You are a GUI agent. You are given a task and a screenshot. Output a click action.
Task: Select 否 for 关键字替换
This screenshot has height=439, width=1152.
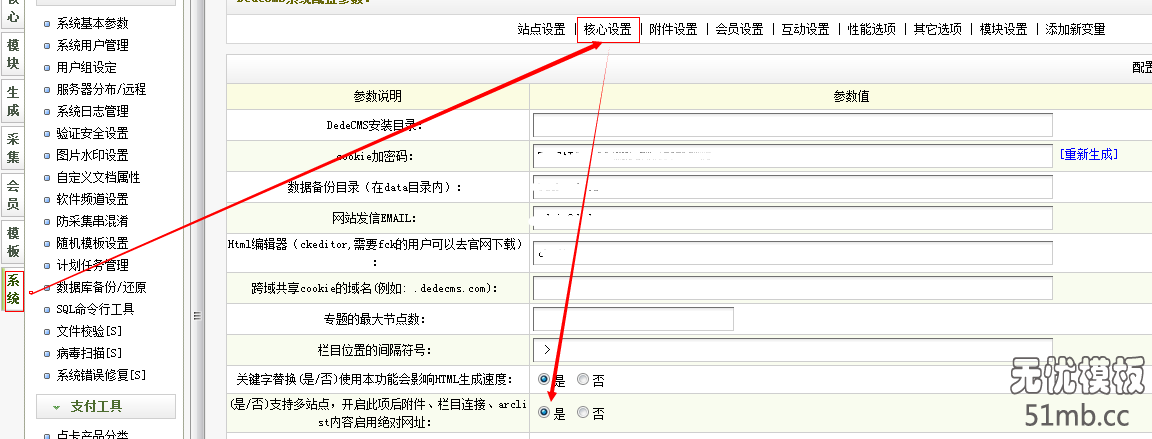[583, 380]
